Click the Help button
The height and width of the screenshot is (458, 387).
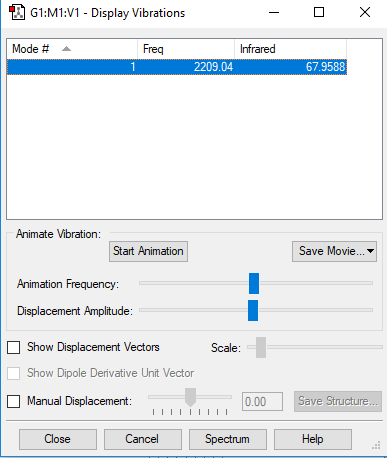pos(313,439)
